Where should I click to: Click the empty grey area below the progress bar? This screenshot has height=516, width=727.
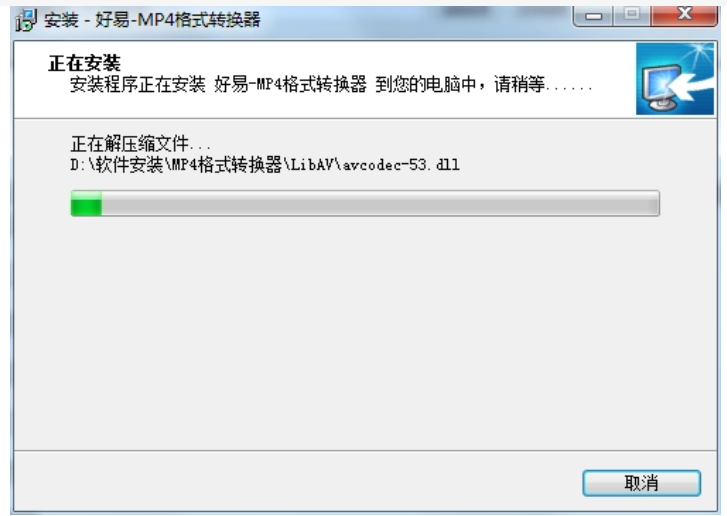pyautogui.click(x=365, y=331)
